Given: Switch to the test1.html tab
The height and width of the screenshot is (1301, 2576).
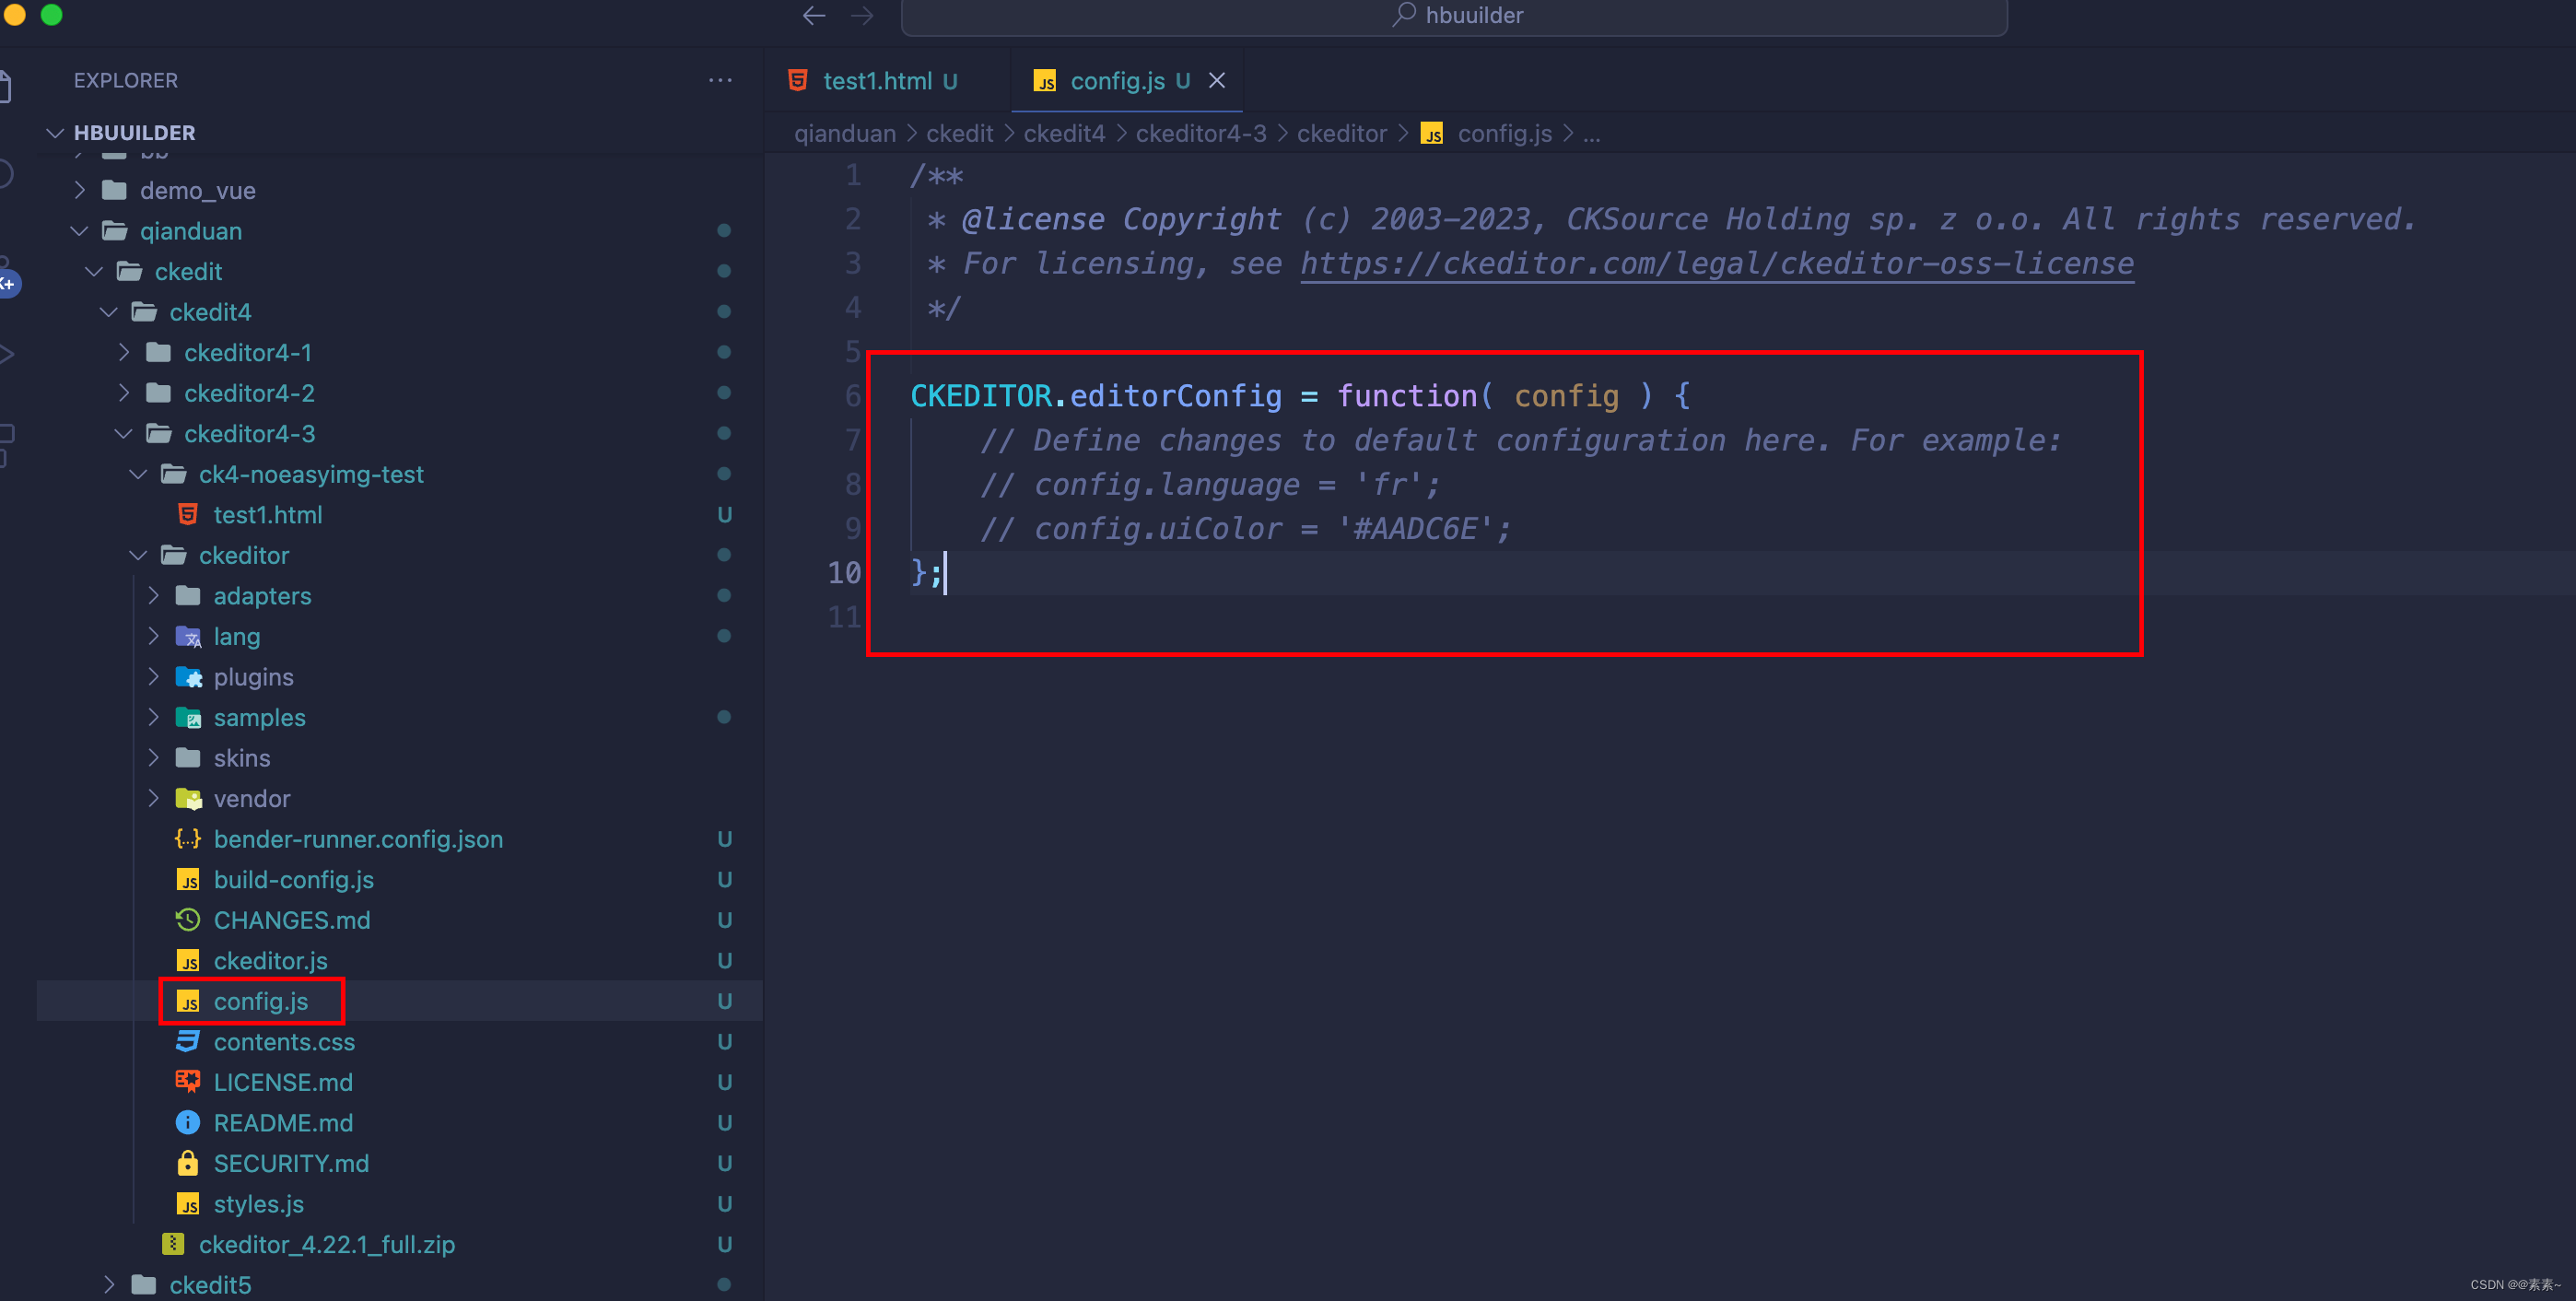Looking at the screenshot, I should [877, 80].
